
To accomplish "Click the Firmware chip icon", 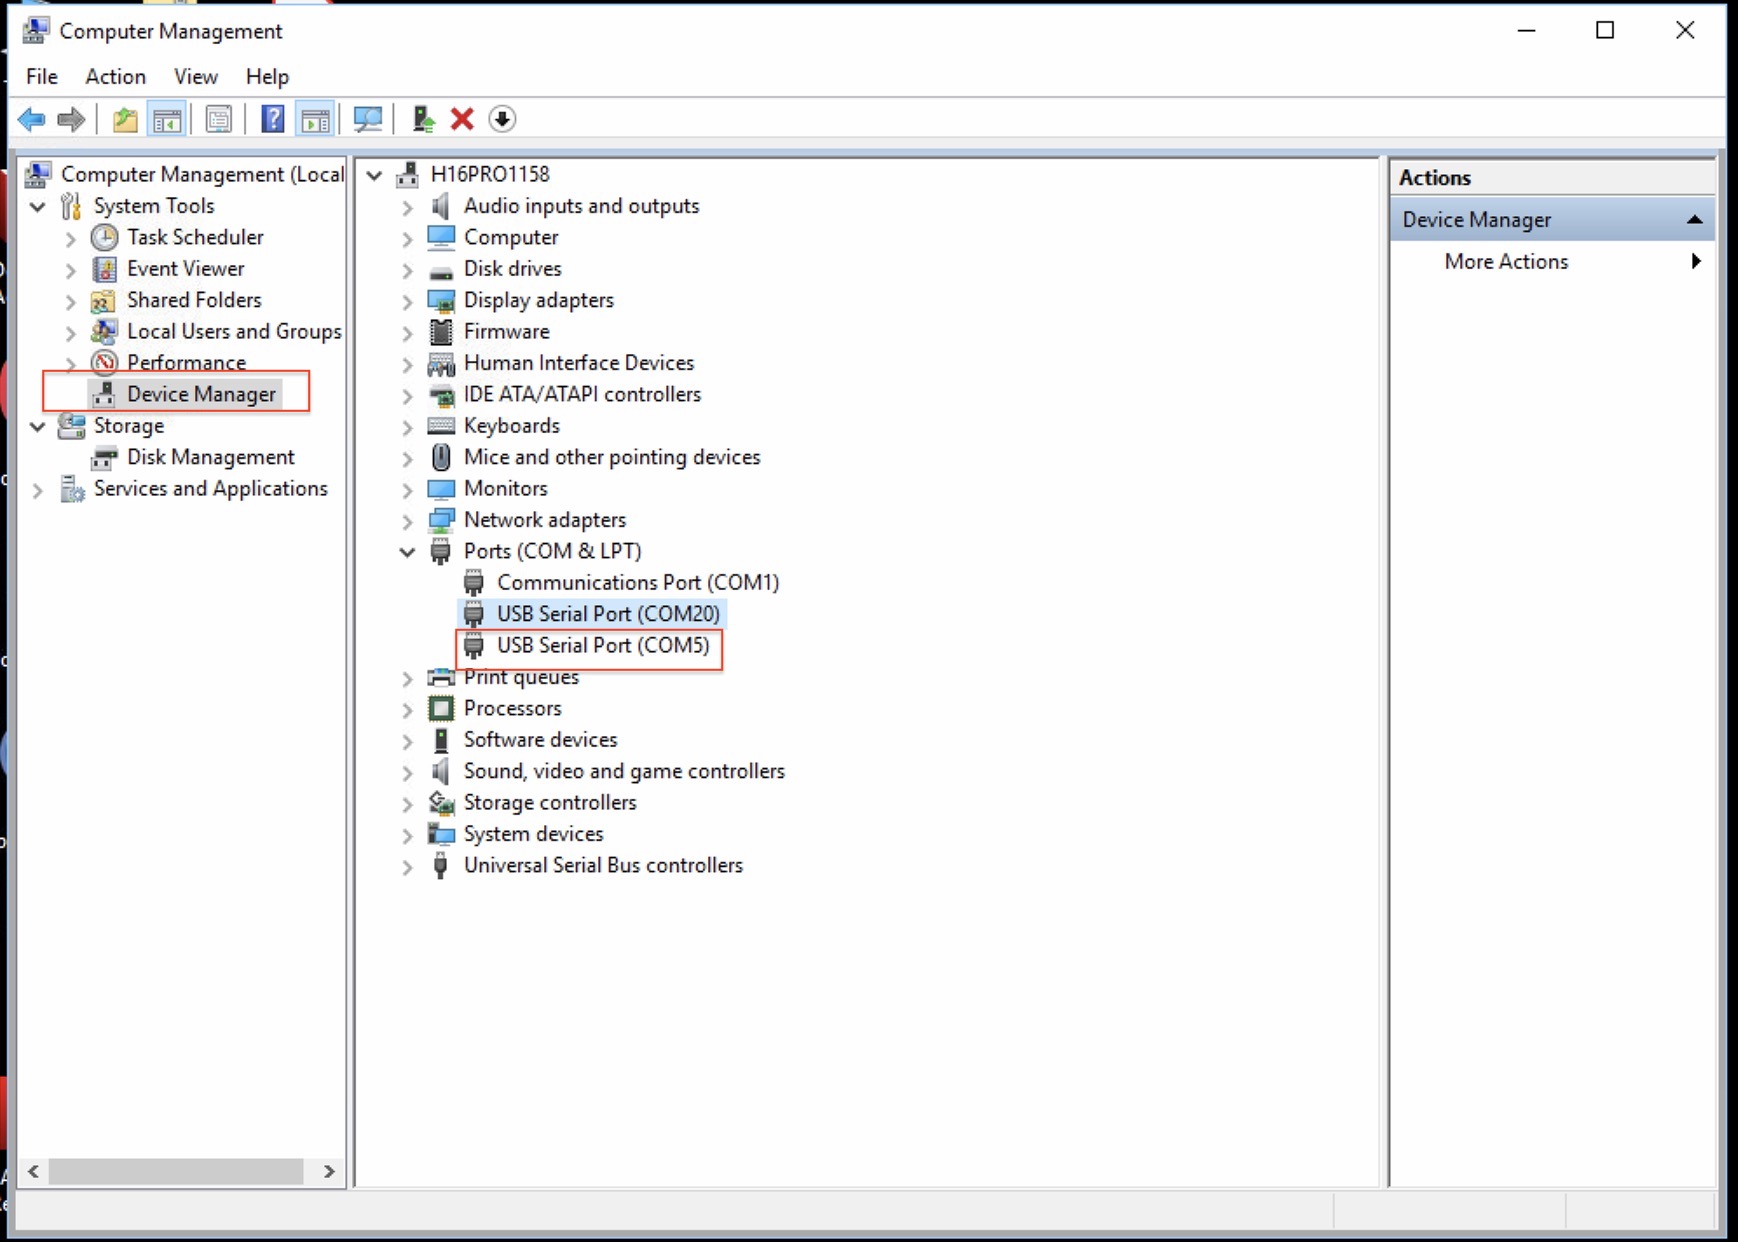I will coord(441,331).
